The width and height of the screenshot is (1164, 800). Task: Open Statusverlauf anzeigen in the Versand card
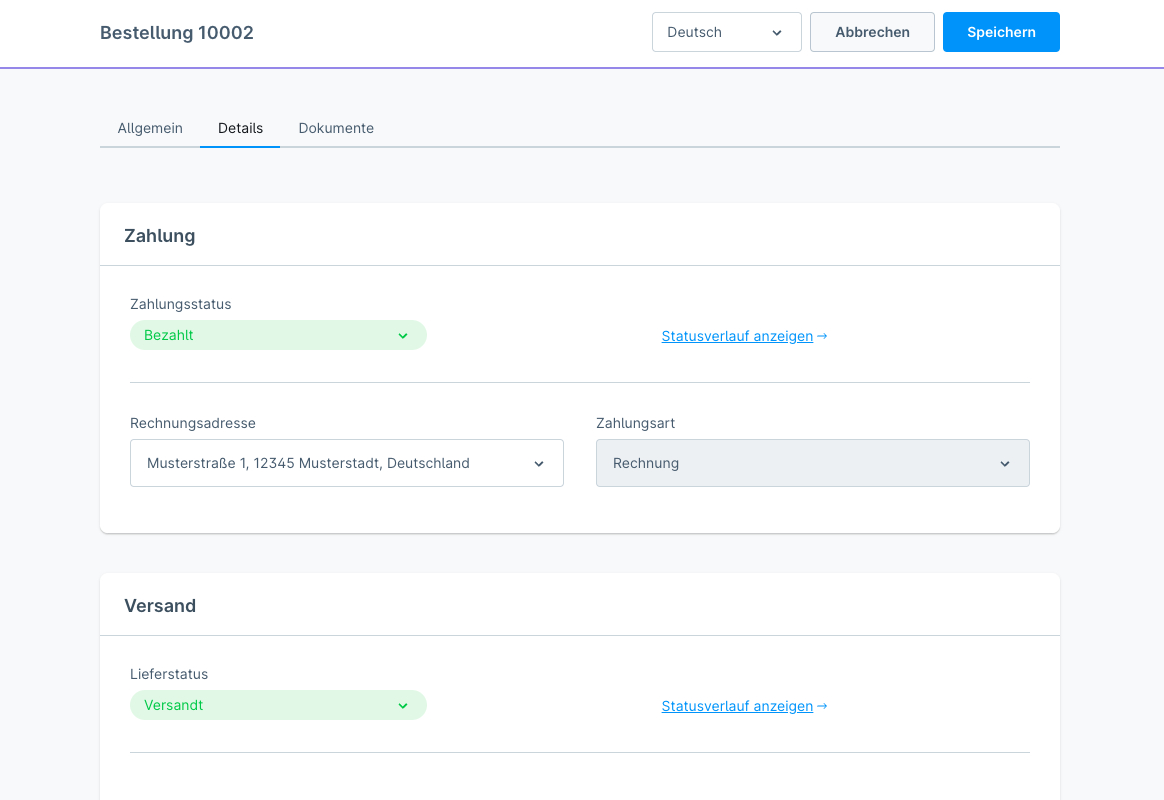pos(737,706)
